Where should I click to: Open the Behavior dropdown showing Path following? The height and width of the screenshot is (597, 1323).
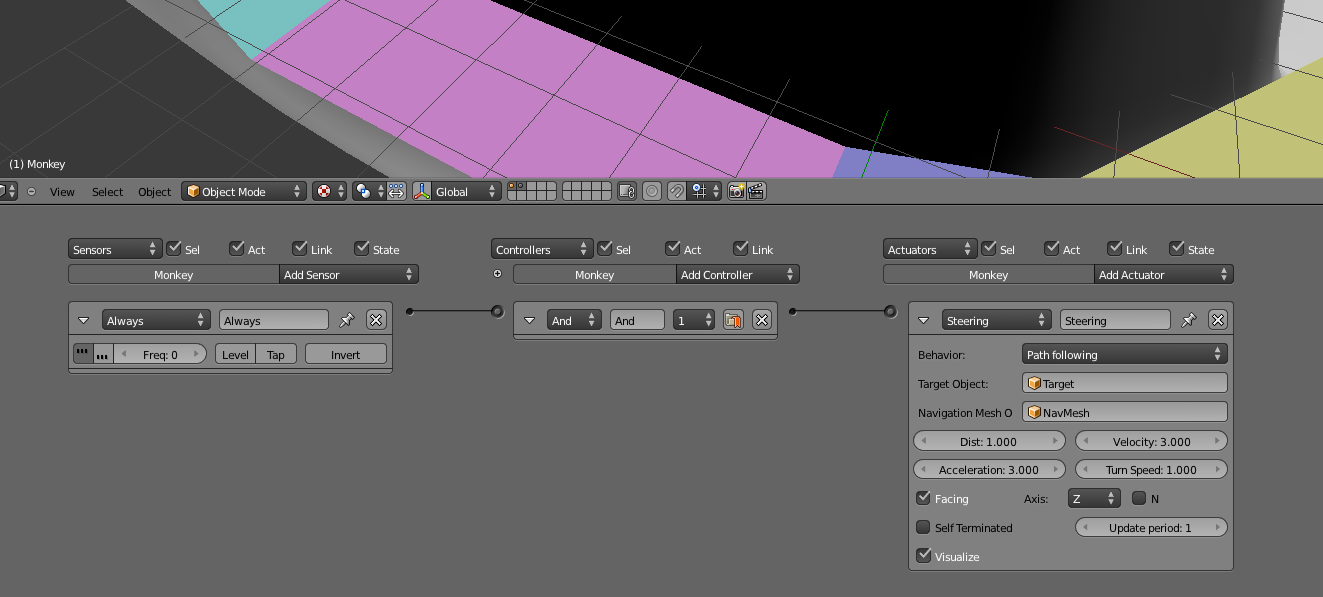coord(1124,354)
